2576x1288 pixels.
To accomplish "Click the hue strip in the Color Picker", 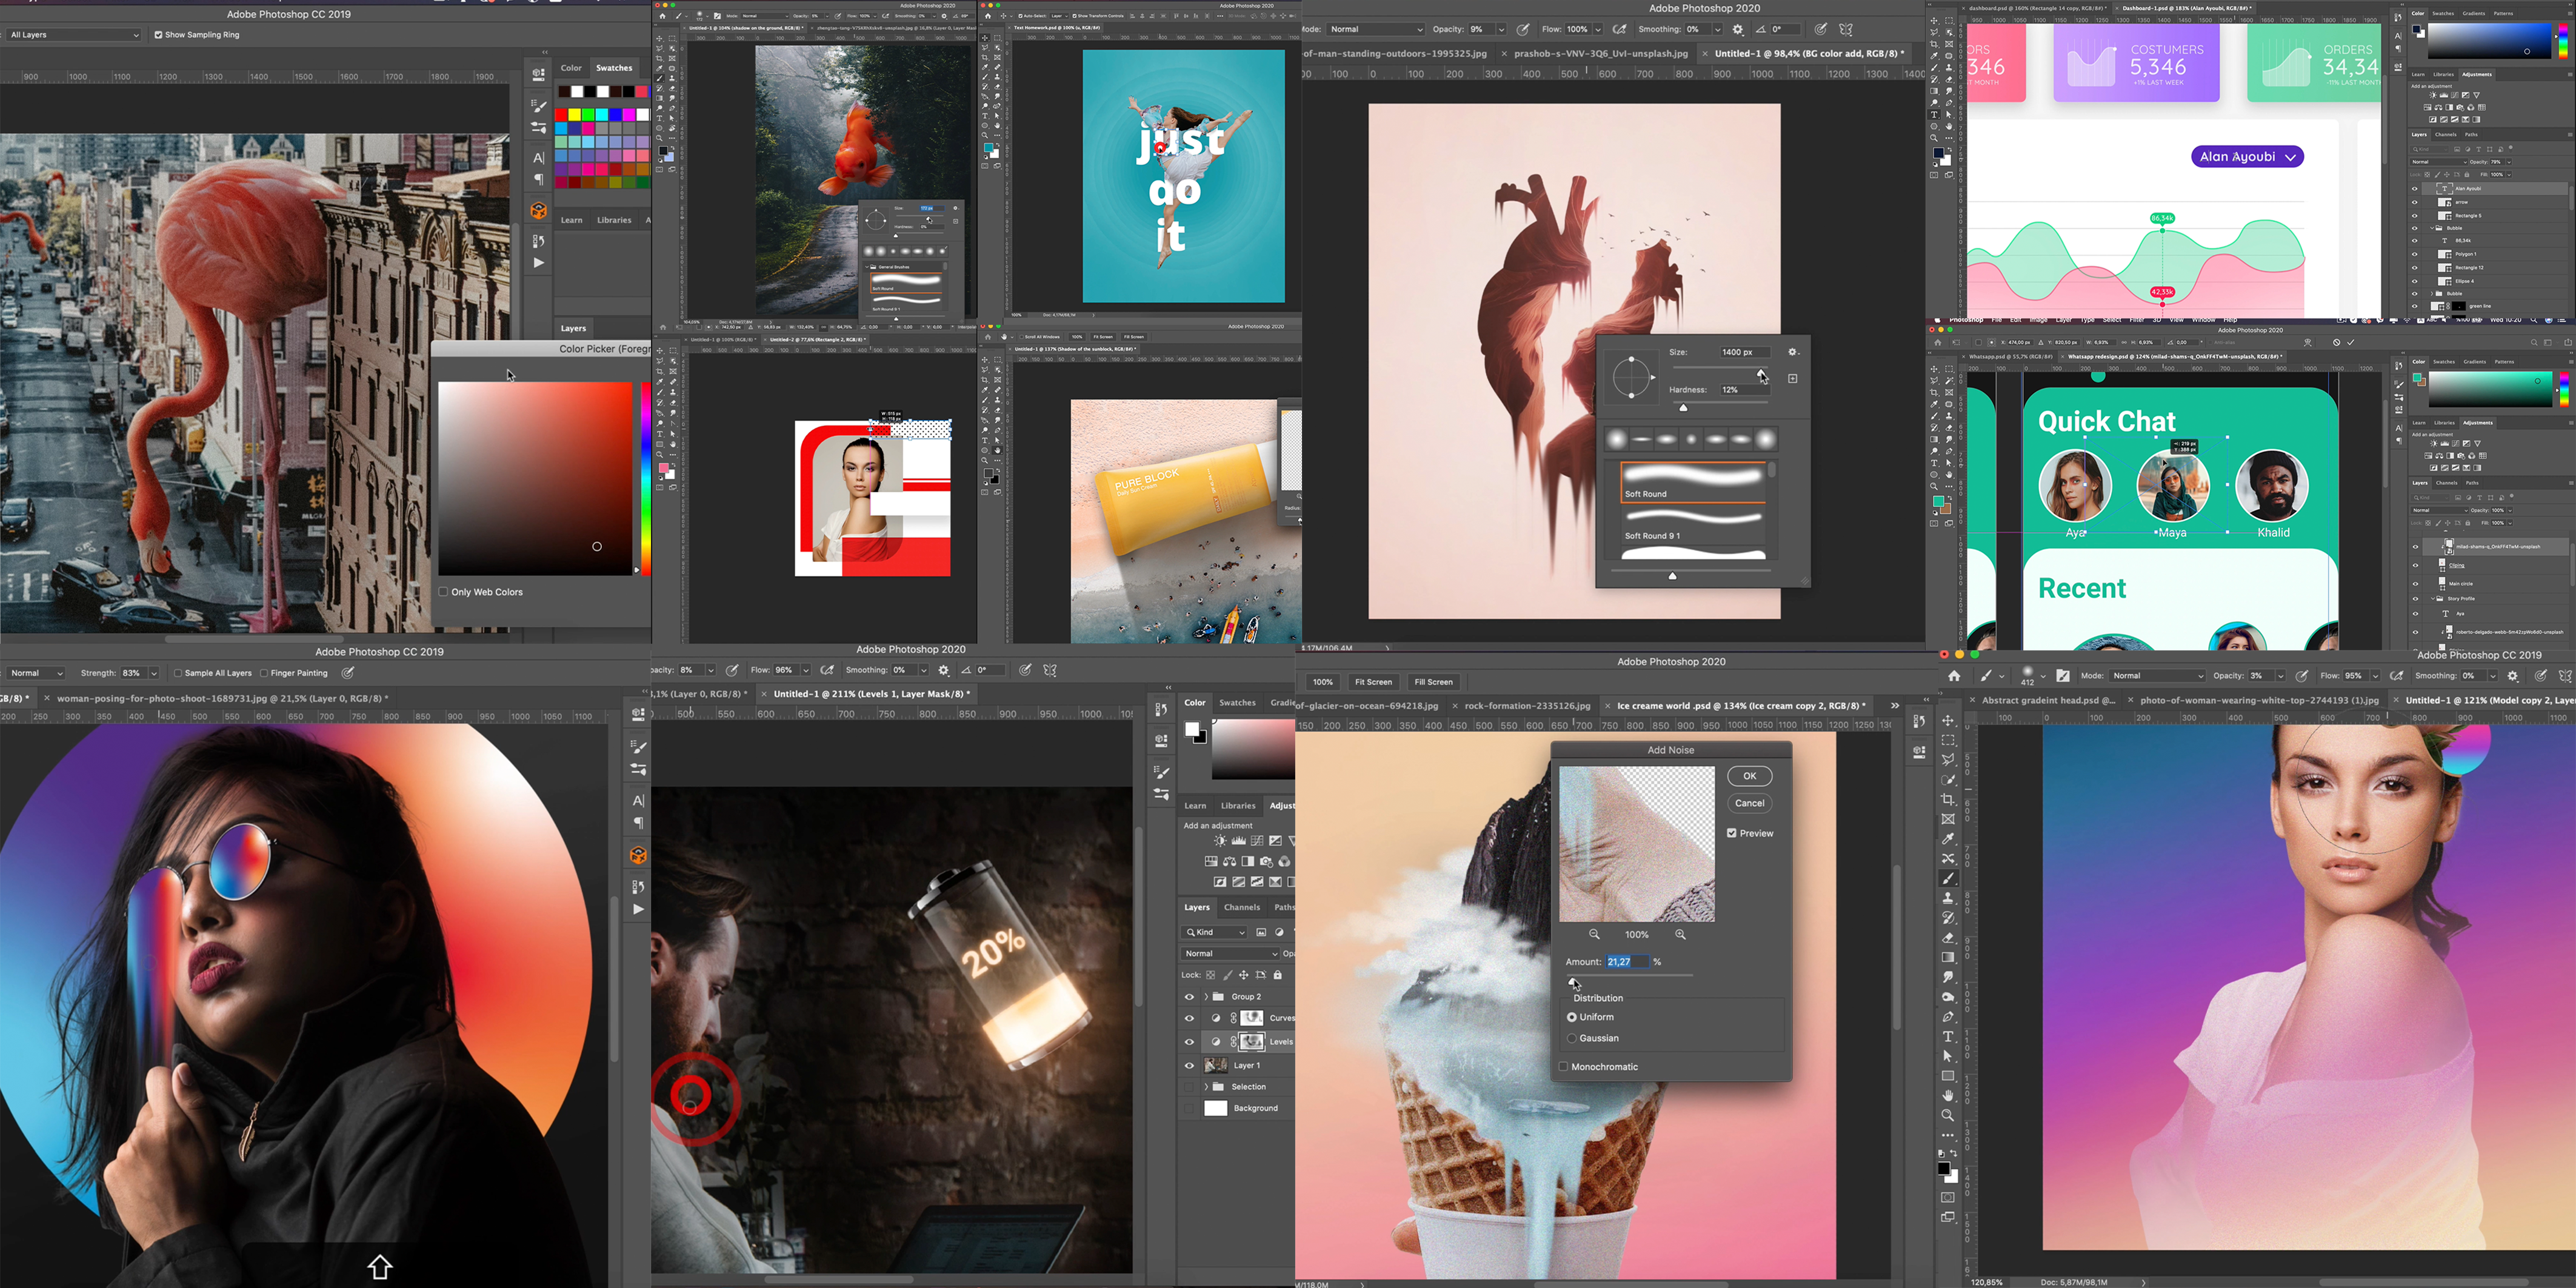I will point(647,478).
